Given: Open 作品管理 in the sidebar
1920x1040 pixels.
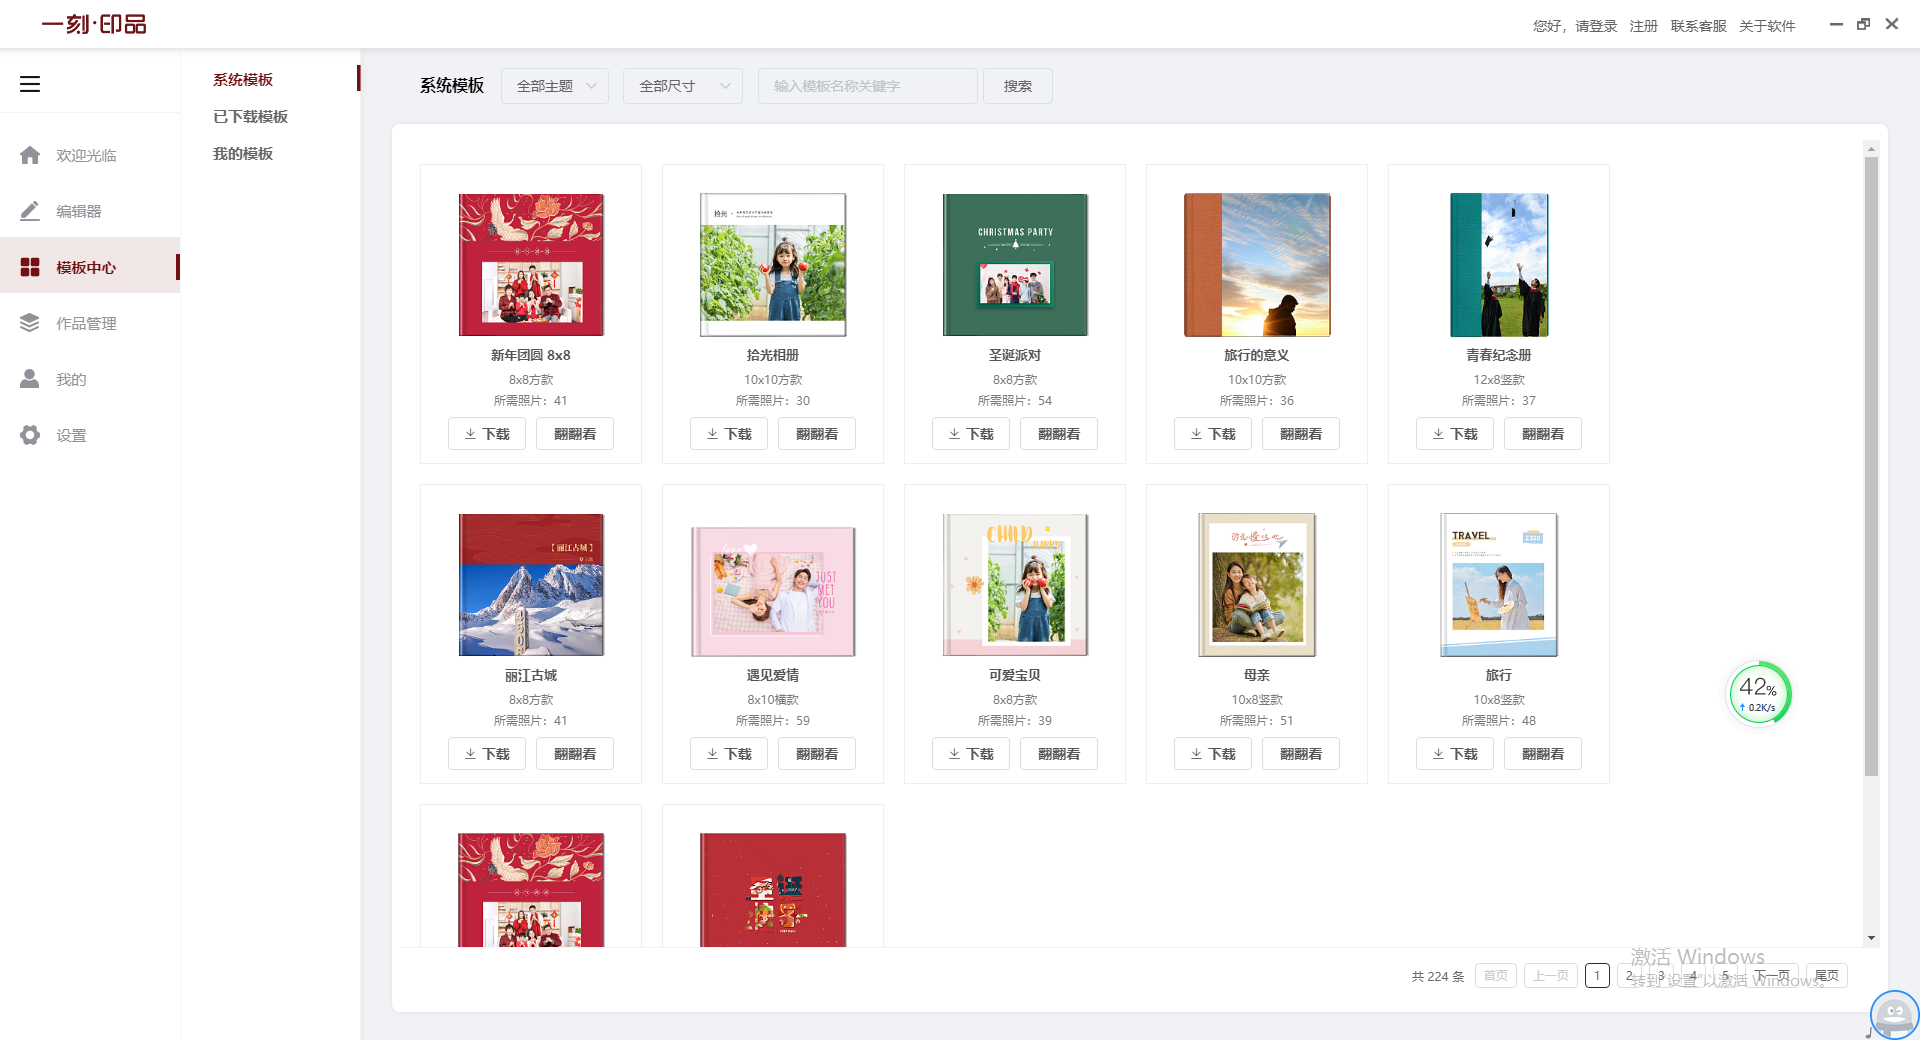Looking at the screenshot, I should [90, 323].
